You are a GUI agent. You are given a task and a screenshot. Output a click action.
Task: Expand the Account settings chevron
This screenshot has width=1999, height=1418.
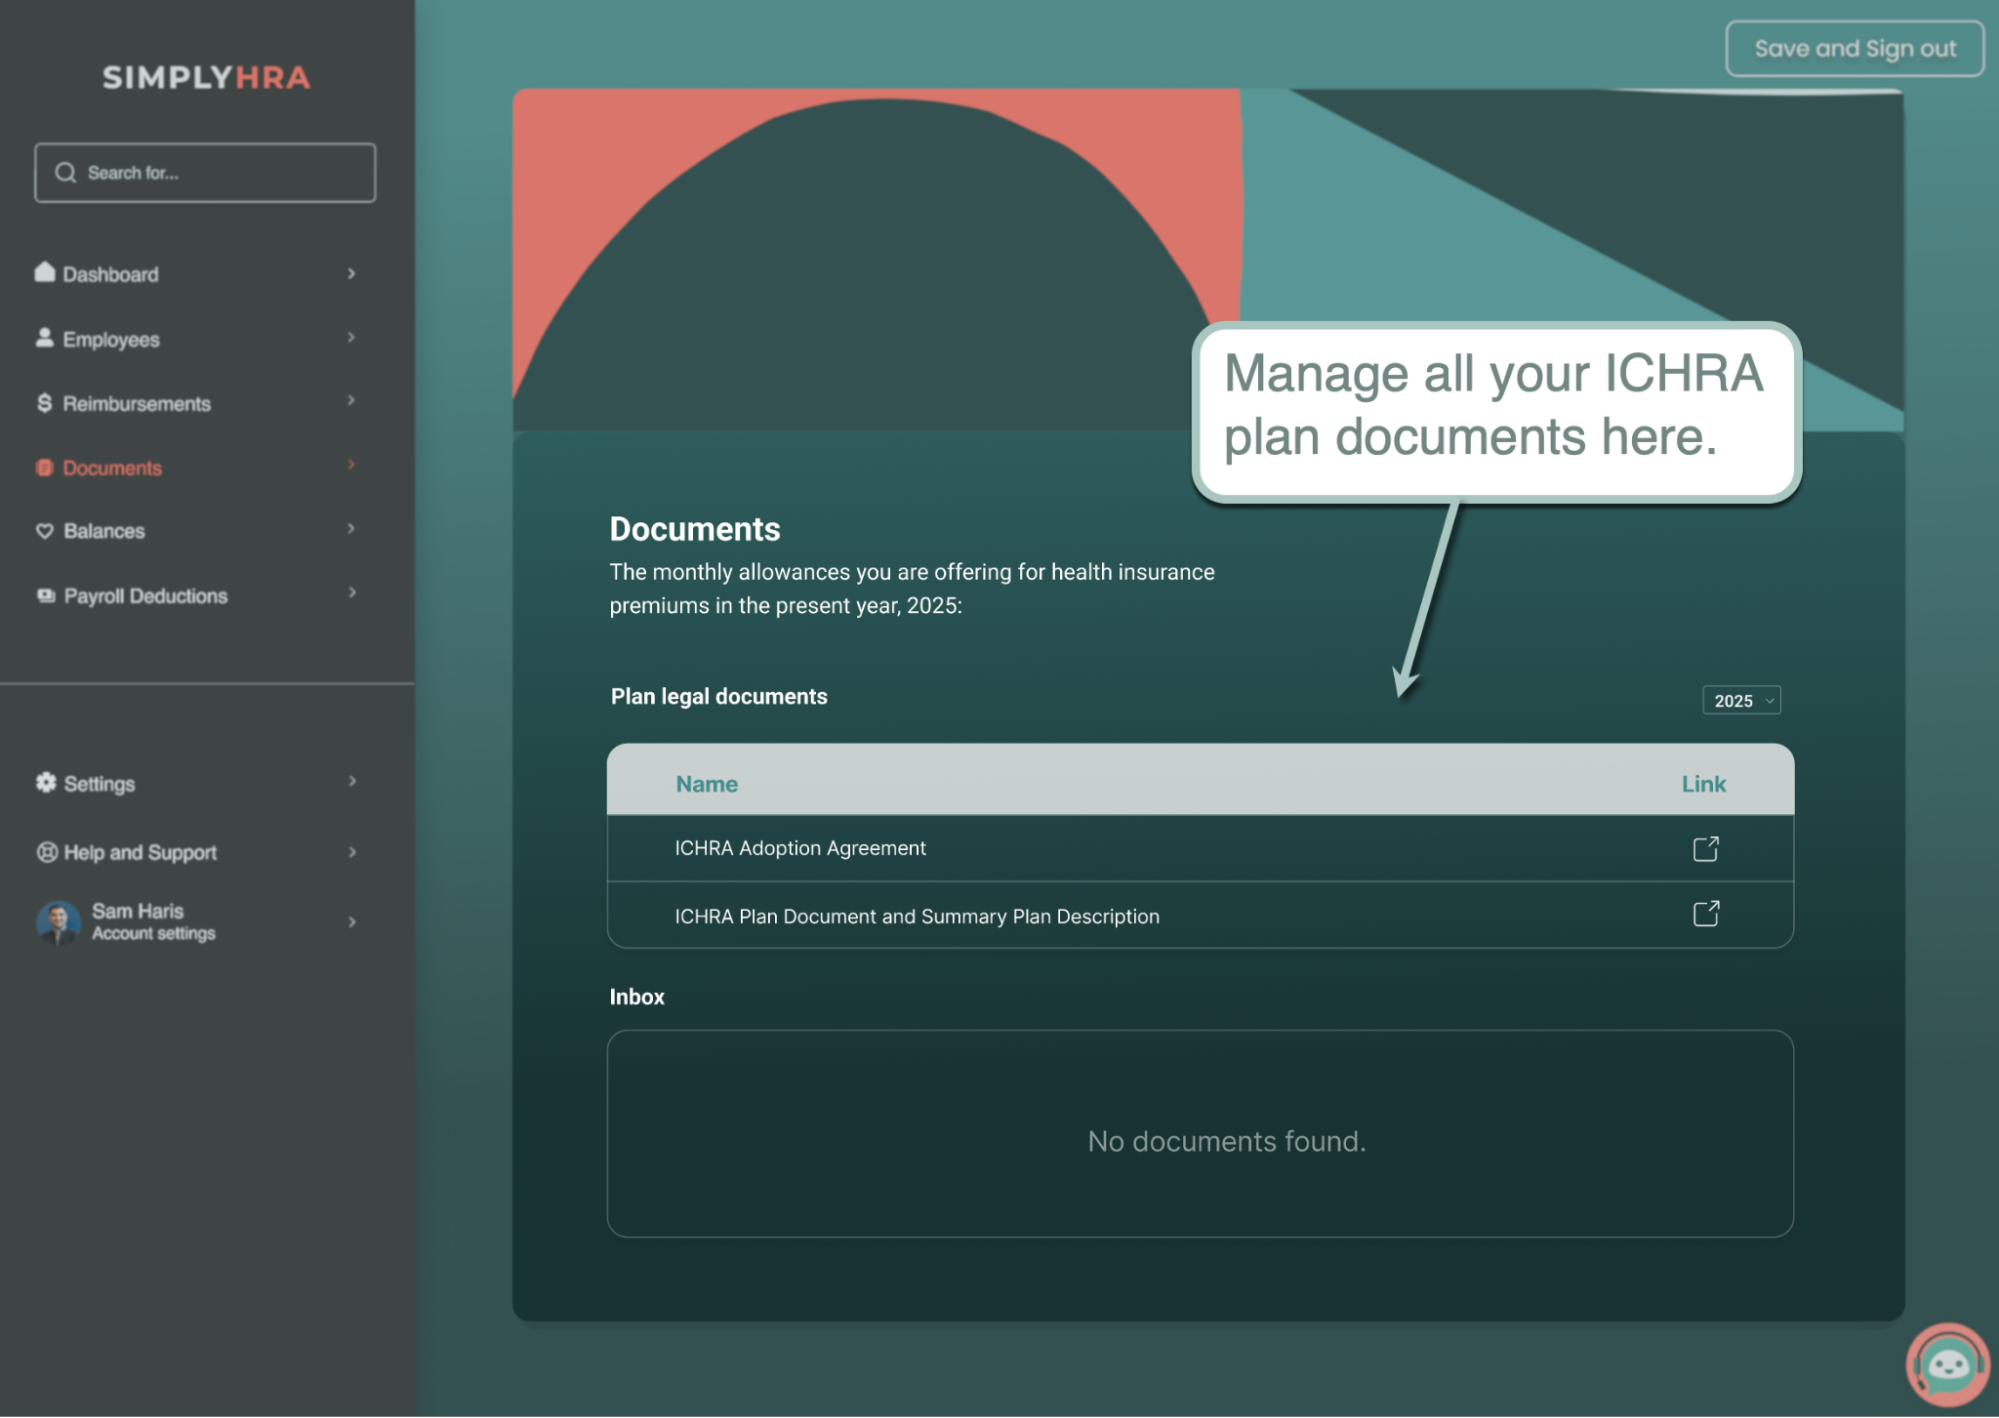[x=352, y=922]
